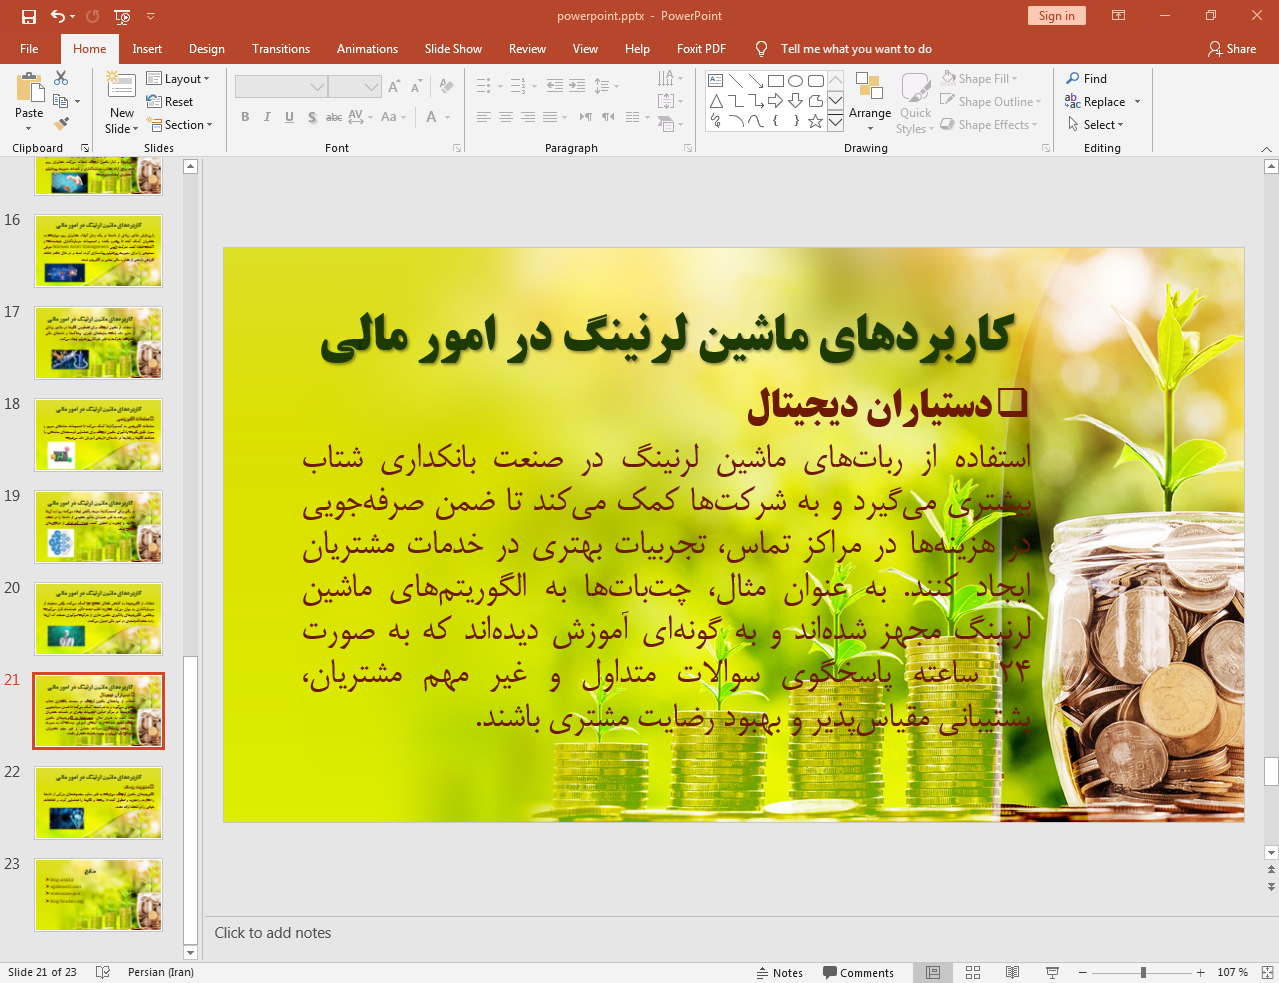The width and height of the screenshot is (1279, 983).
Task: Undo the last action
Action: pos(58,16)
